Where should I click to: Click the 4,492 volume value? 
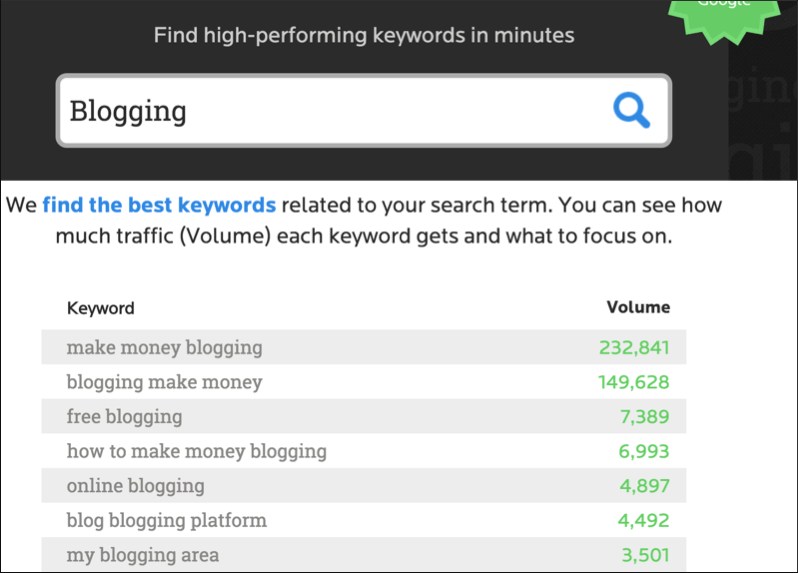[x=644, y=521]
